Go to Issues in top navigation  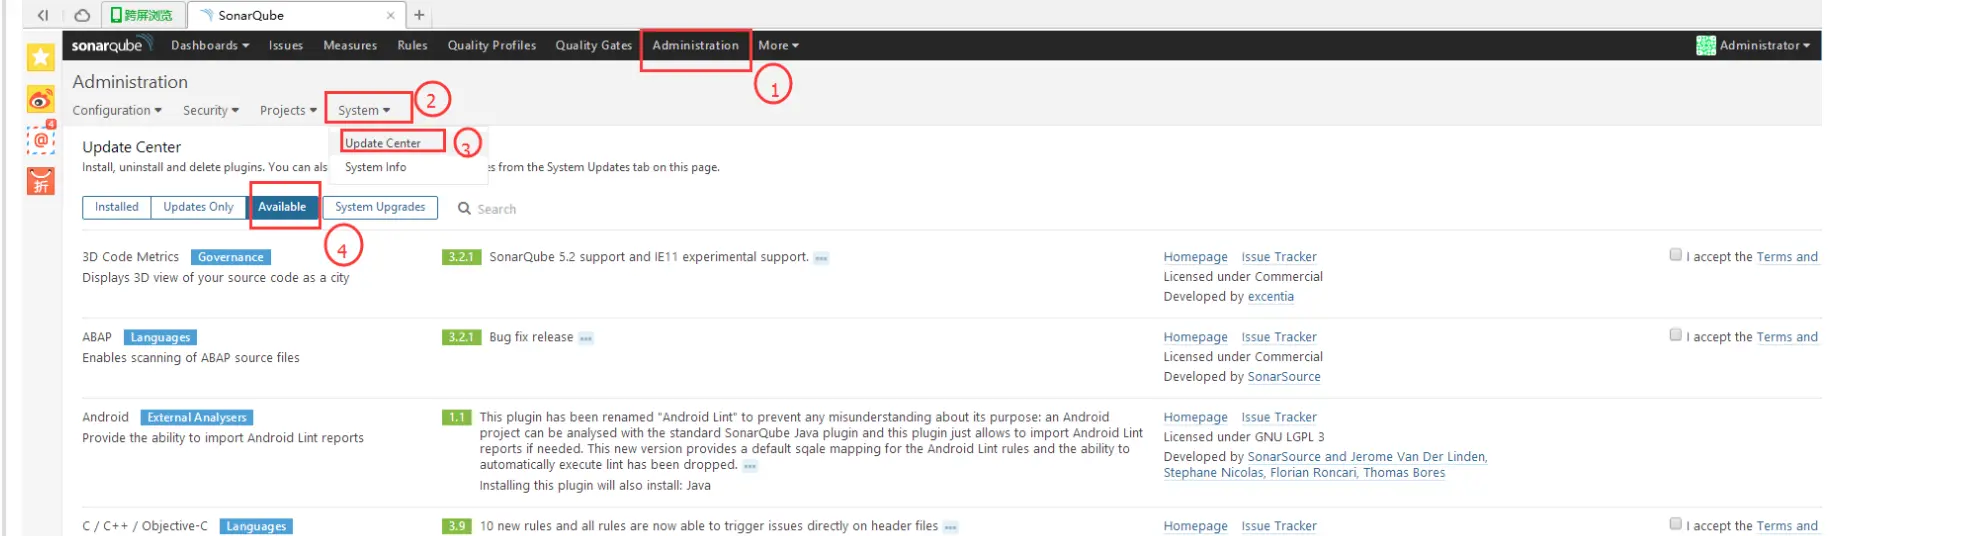(286, 45)
